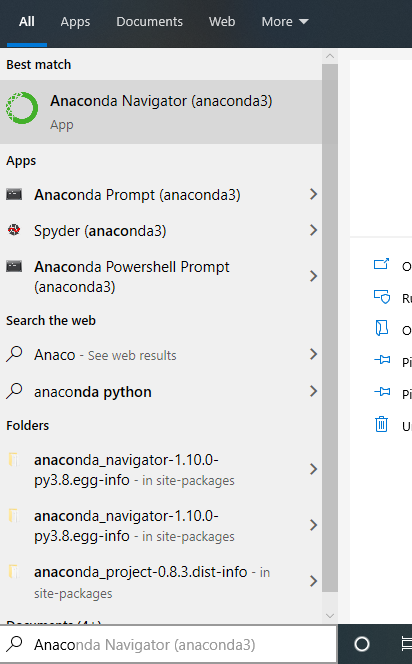Click the Anaconda Powershell Prompt terminal icon

pyautogui.click(x=14, y=266)
